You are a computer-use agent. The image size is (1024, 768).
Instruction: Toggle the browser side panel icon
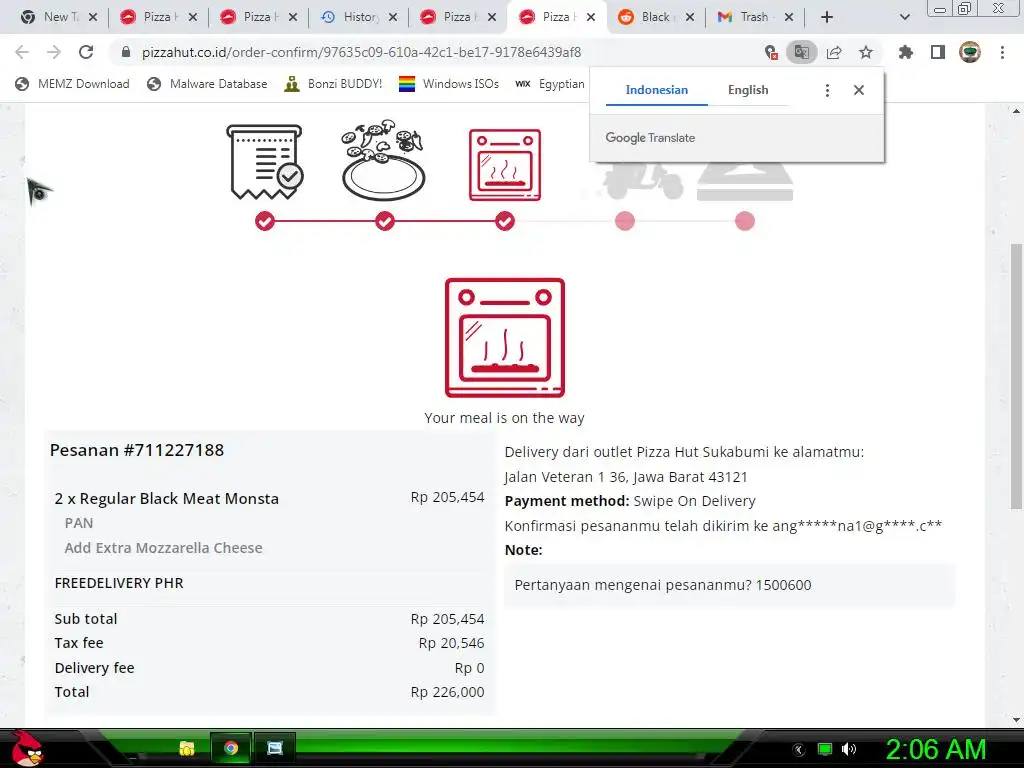938,52
